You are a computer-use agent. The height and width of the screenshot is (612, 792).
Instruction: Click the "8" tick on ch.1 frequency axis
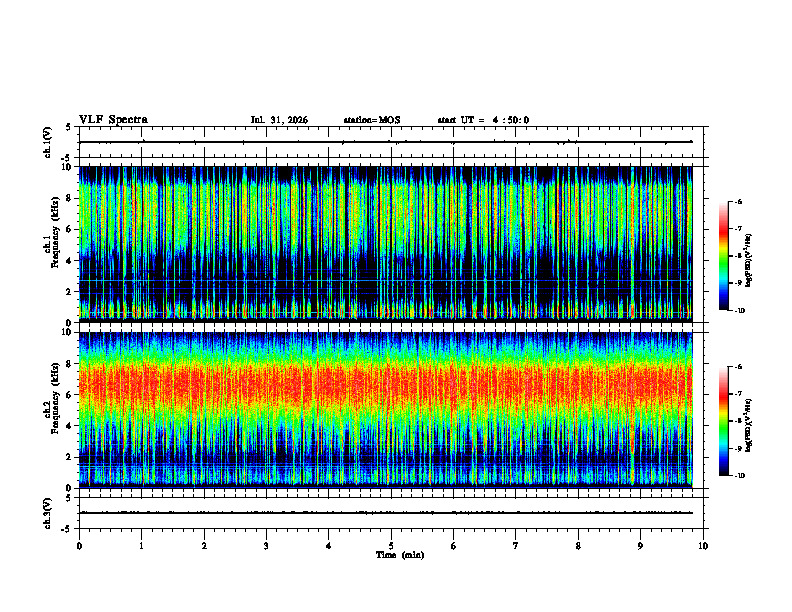(x=70, y=198)
